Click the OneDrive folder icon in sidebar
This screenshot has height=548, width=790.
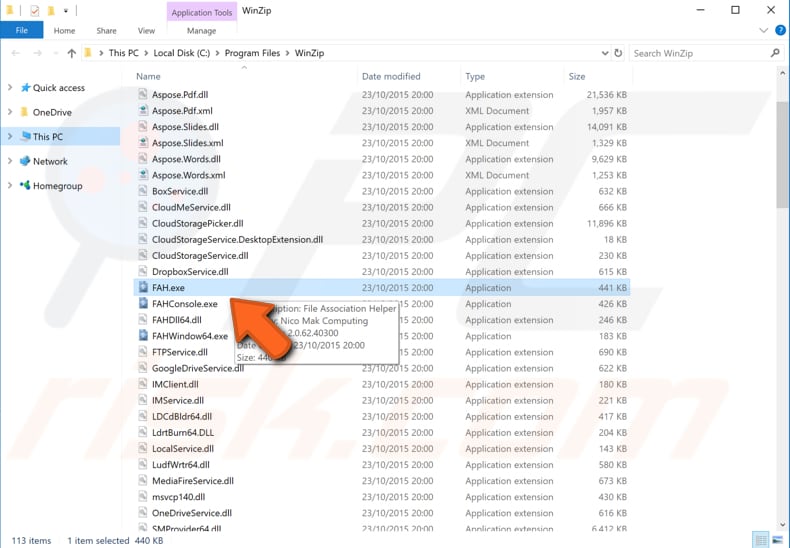(x=24, y=112)
